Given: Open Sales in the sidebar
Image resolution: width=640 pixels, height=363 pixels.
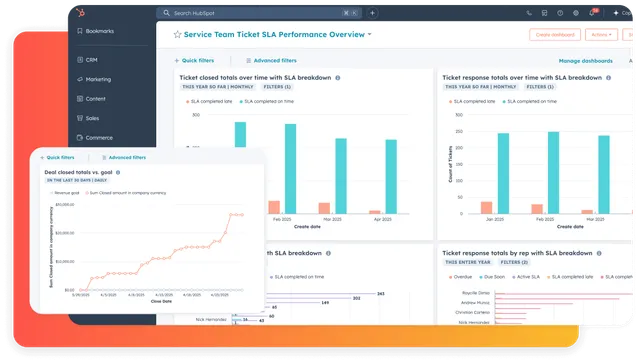Looking at the screenshot, I should (88, 118).
